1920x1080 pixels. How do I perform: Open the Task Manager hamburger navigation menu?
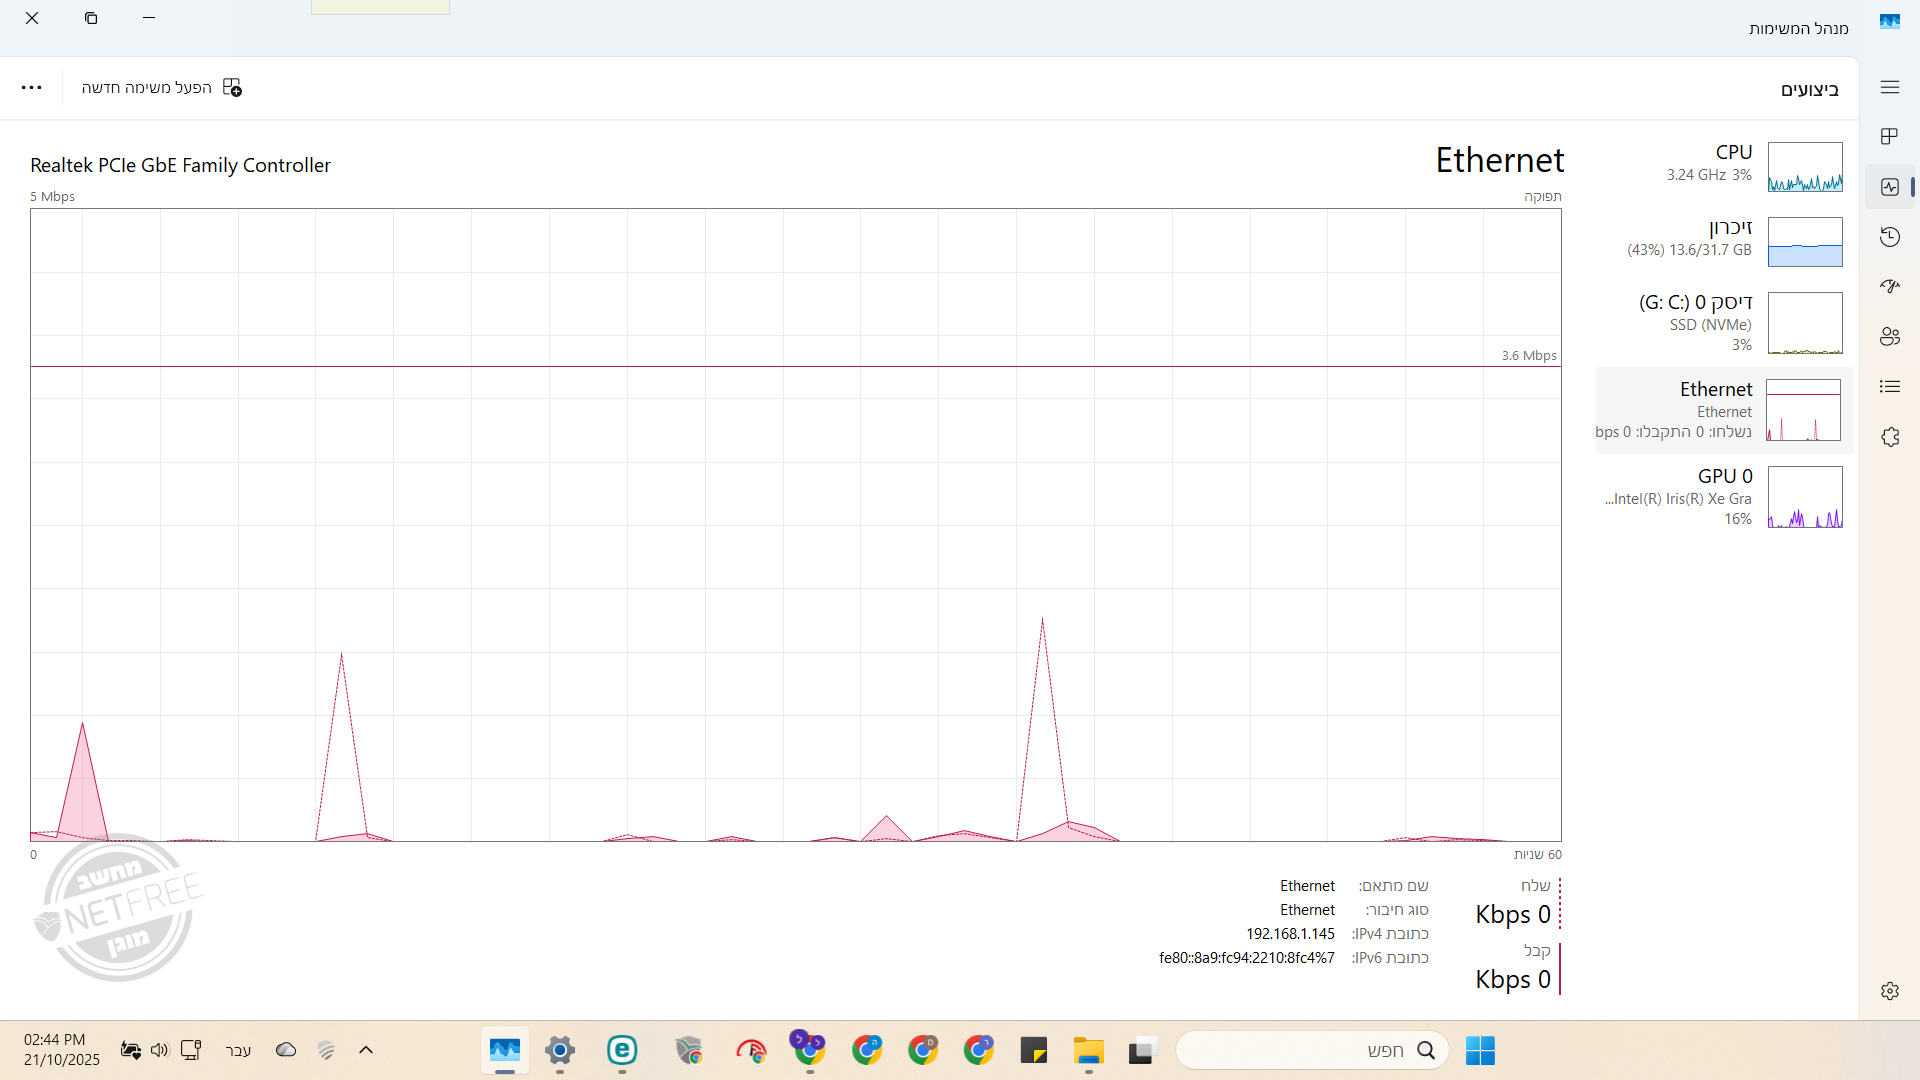pos(1889,88)
